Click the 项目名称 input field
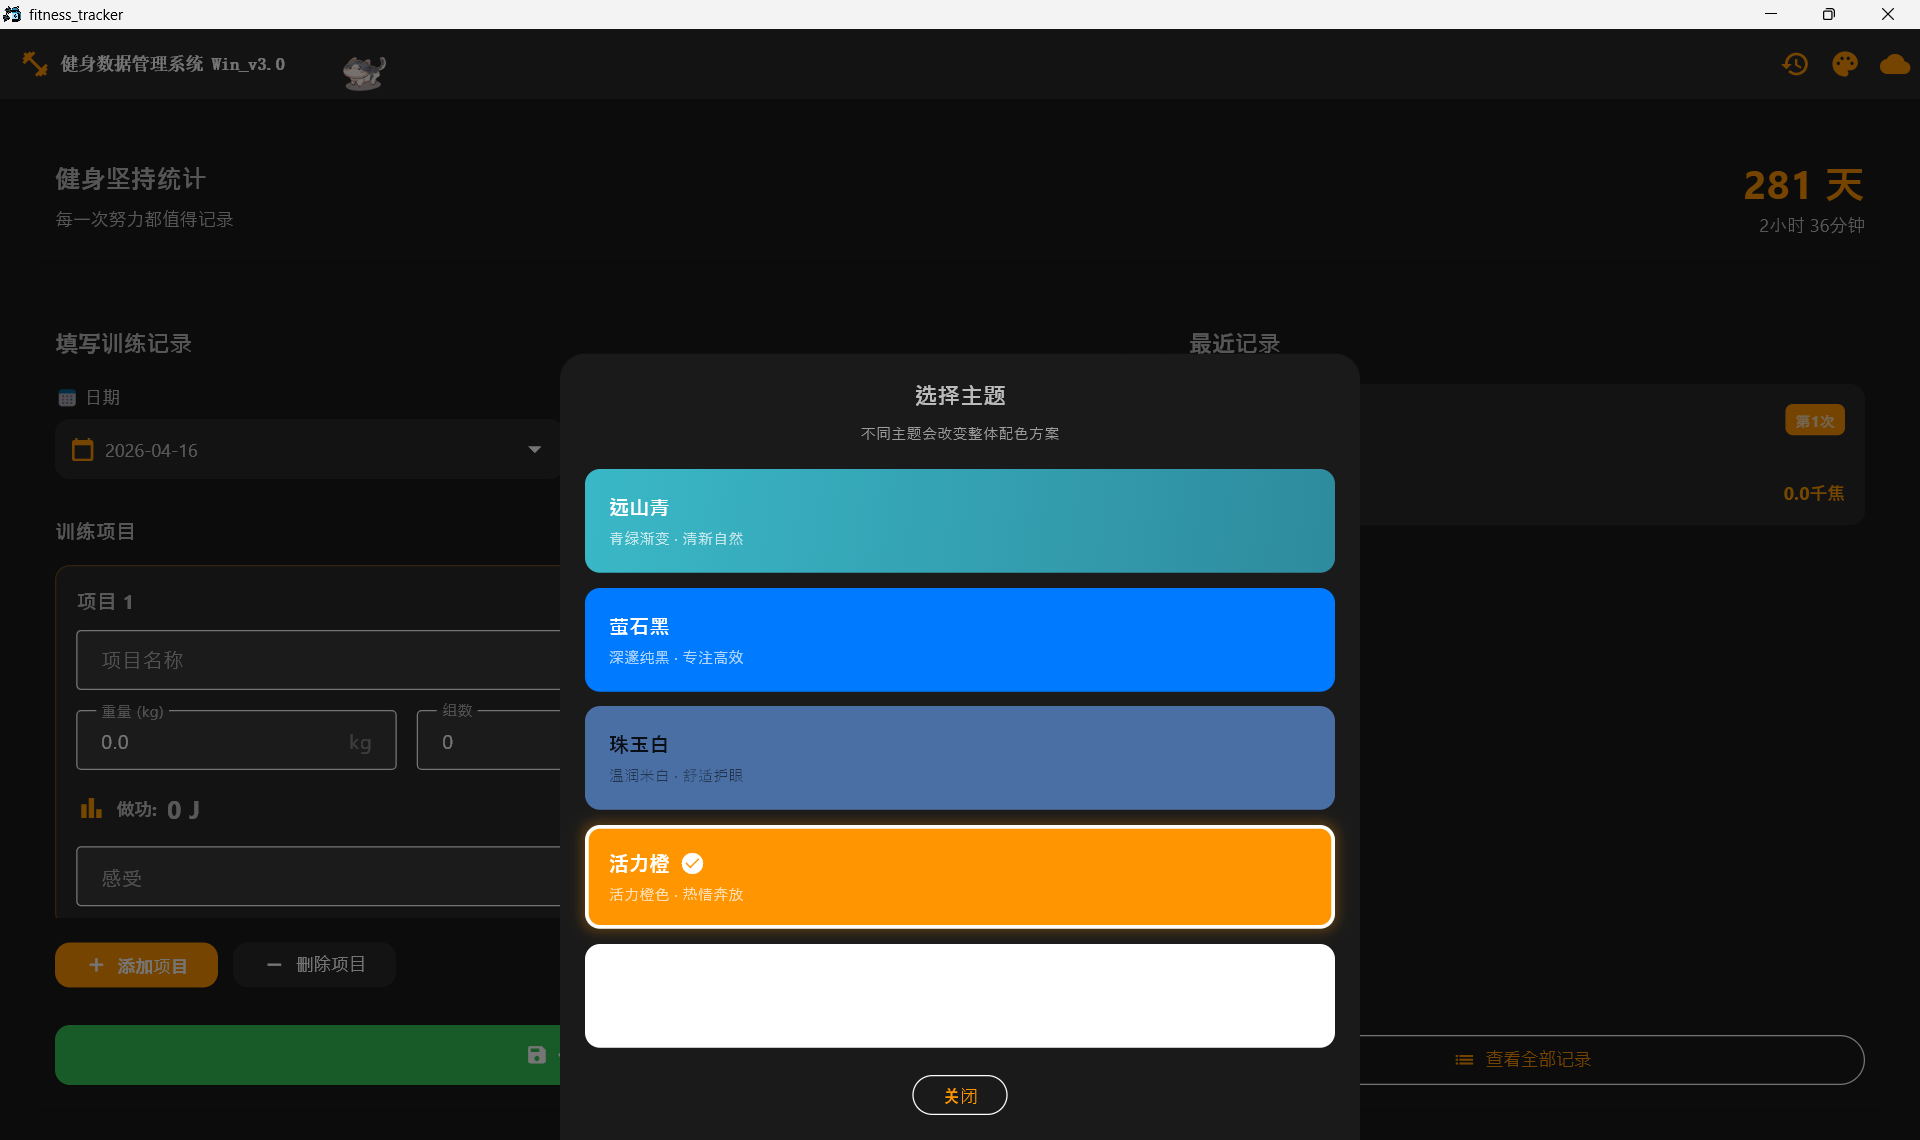The width and height of the screenshot is (1920, 1140). point(318,660)
